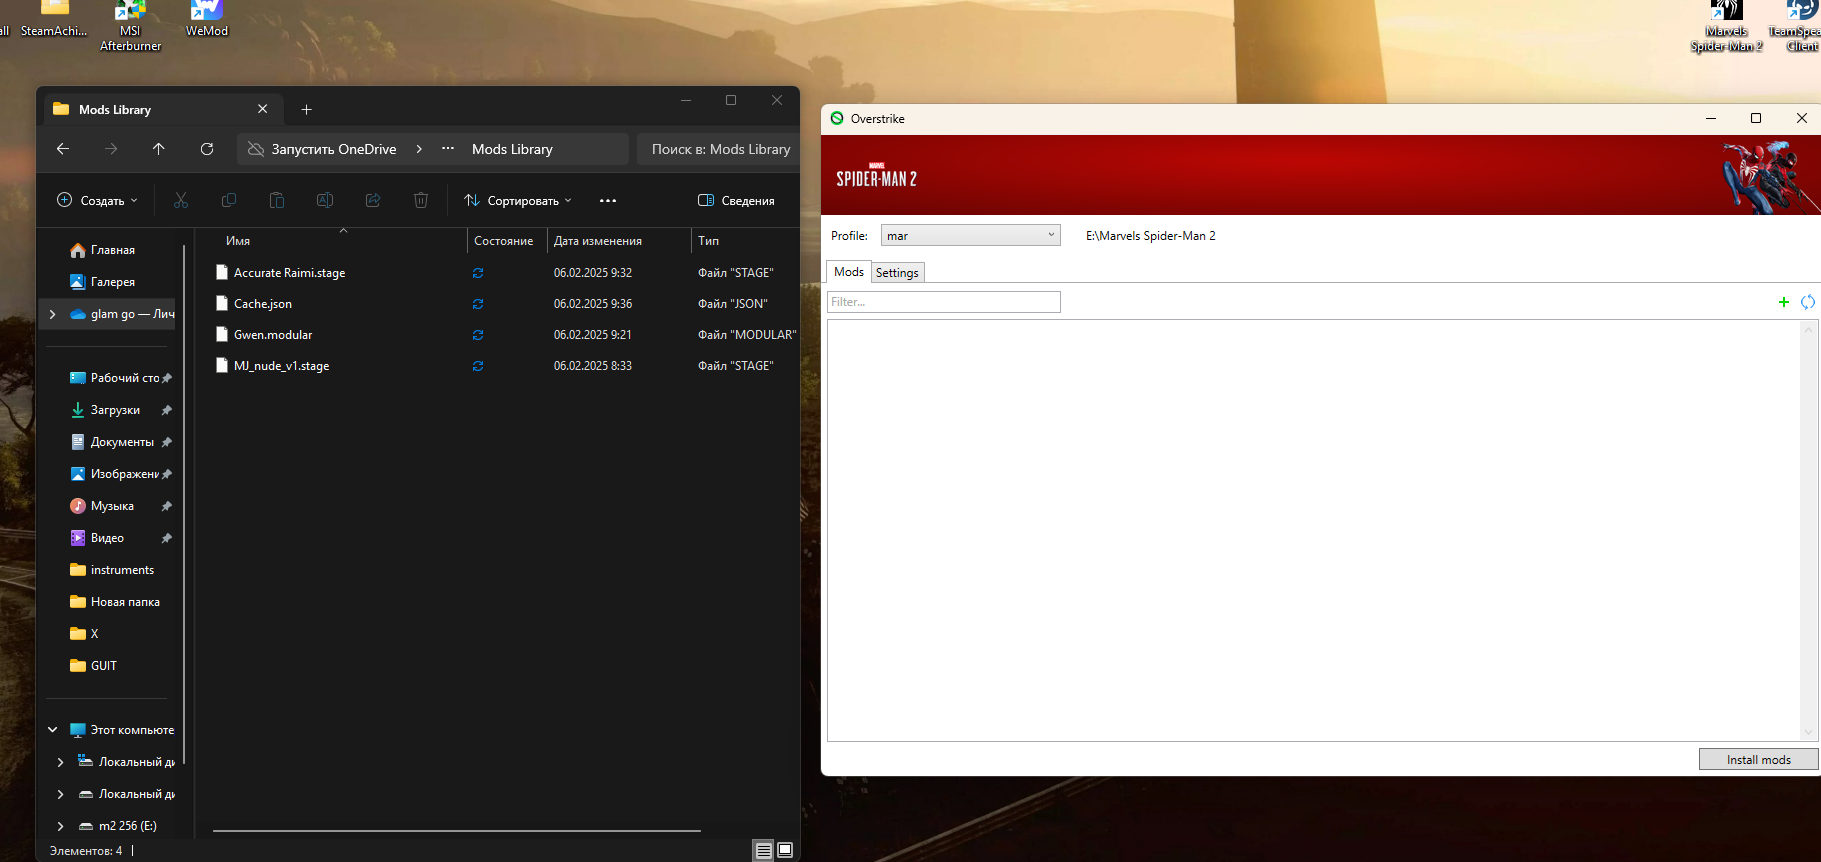1821x862 pixels.
Task: Open a new Explorer tab with the plus
Action: coord(307,110)
